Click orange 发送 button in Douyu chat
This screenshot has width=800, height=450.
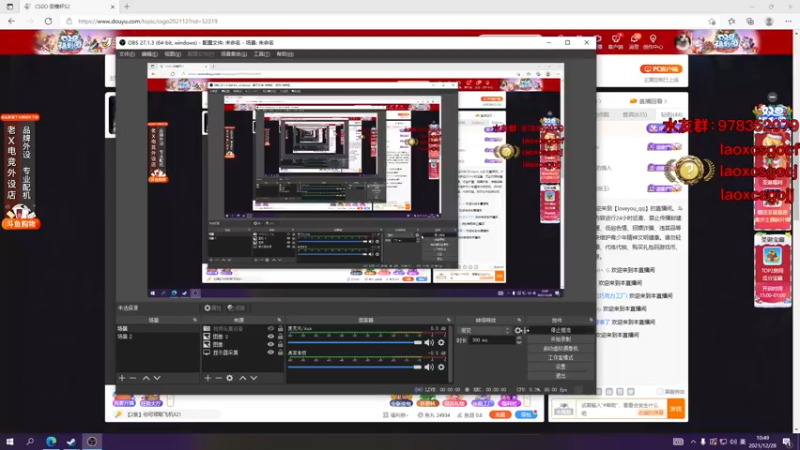676,409
